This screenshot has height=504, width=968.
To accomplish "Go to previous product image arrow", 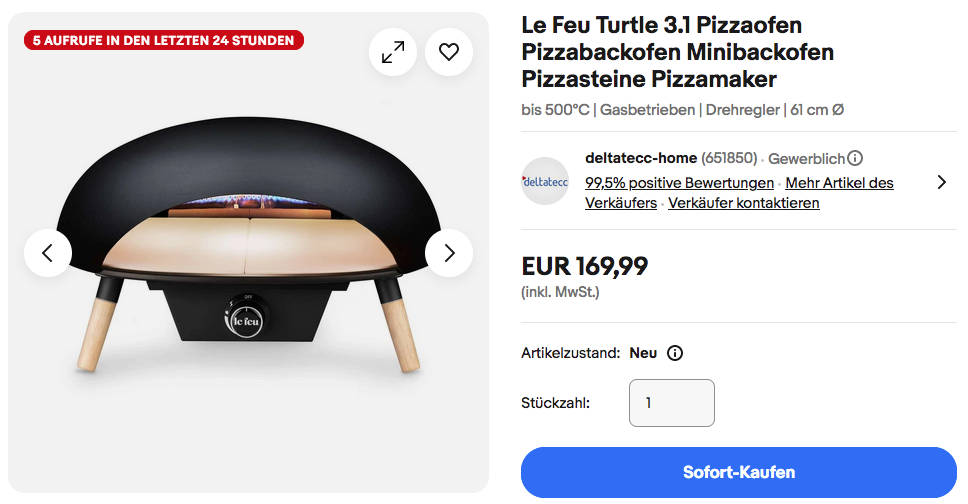I will (48, 253).
